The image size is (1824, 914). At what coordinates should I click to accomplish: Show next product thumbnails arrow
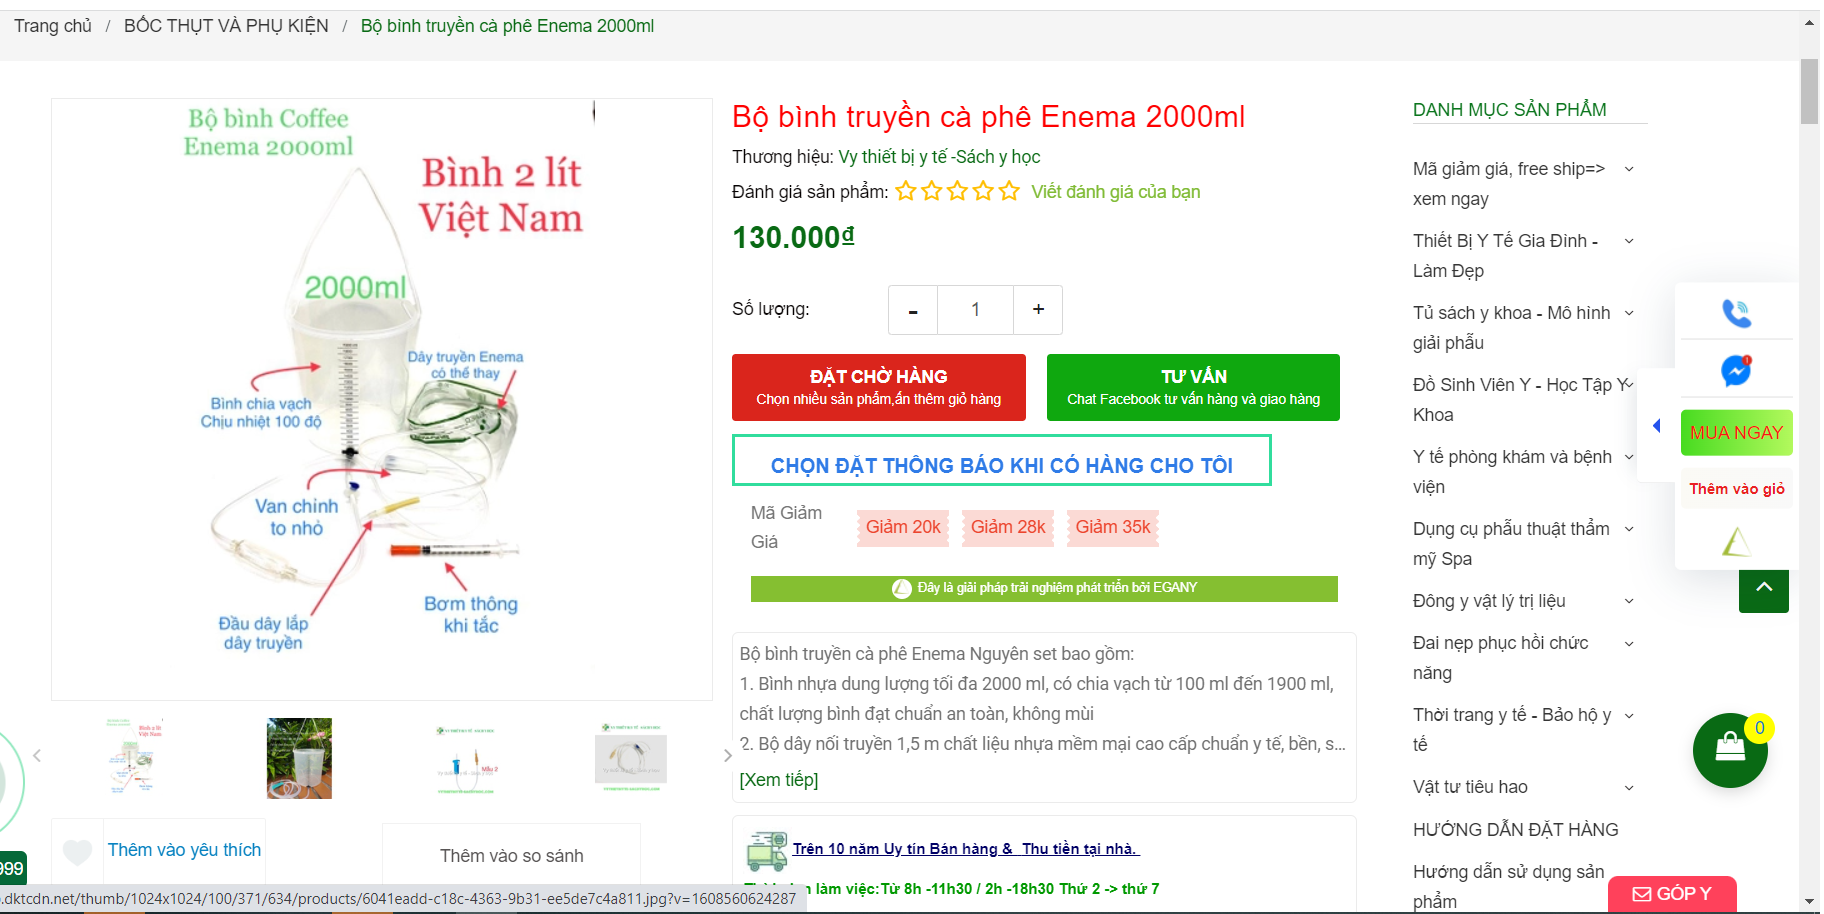727,756
